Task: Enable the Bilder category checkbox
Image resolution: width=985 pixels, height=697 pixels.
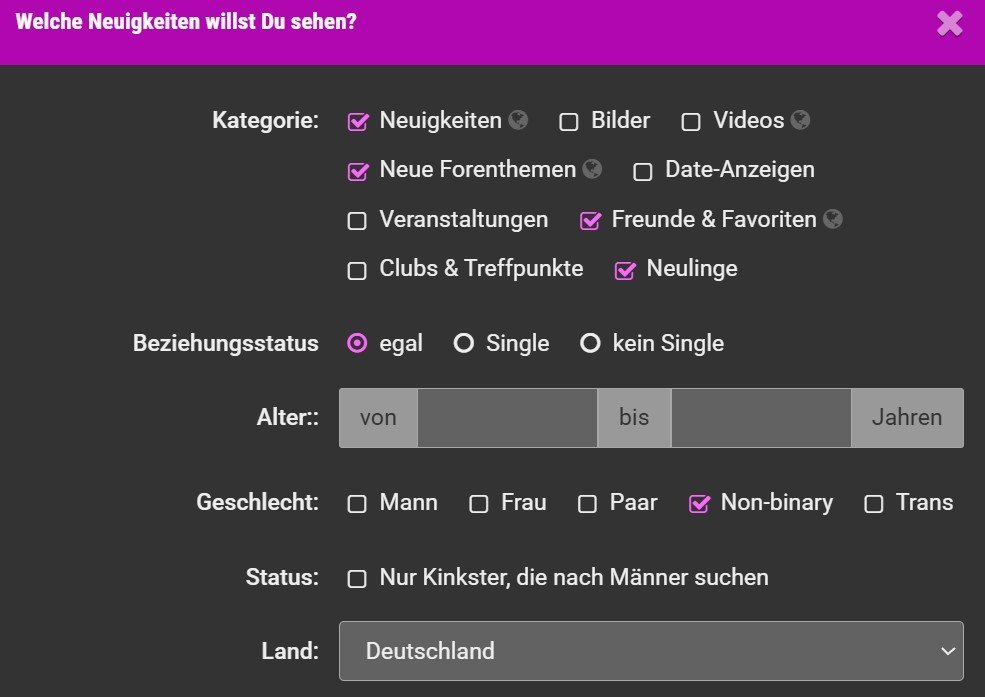Action: coord(569,122)
